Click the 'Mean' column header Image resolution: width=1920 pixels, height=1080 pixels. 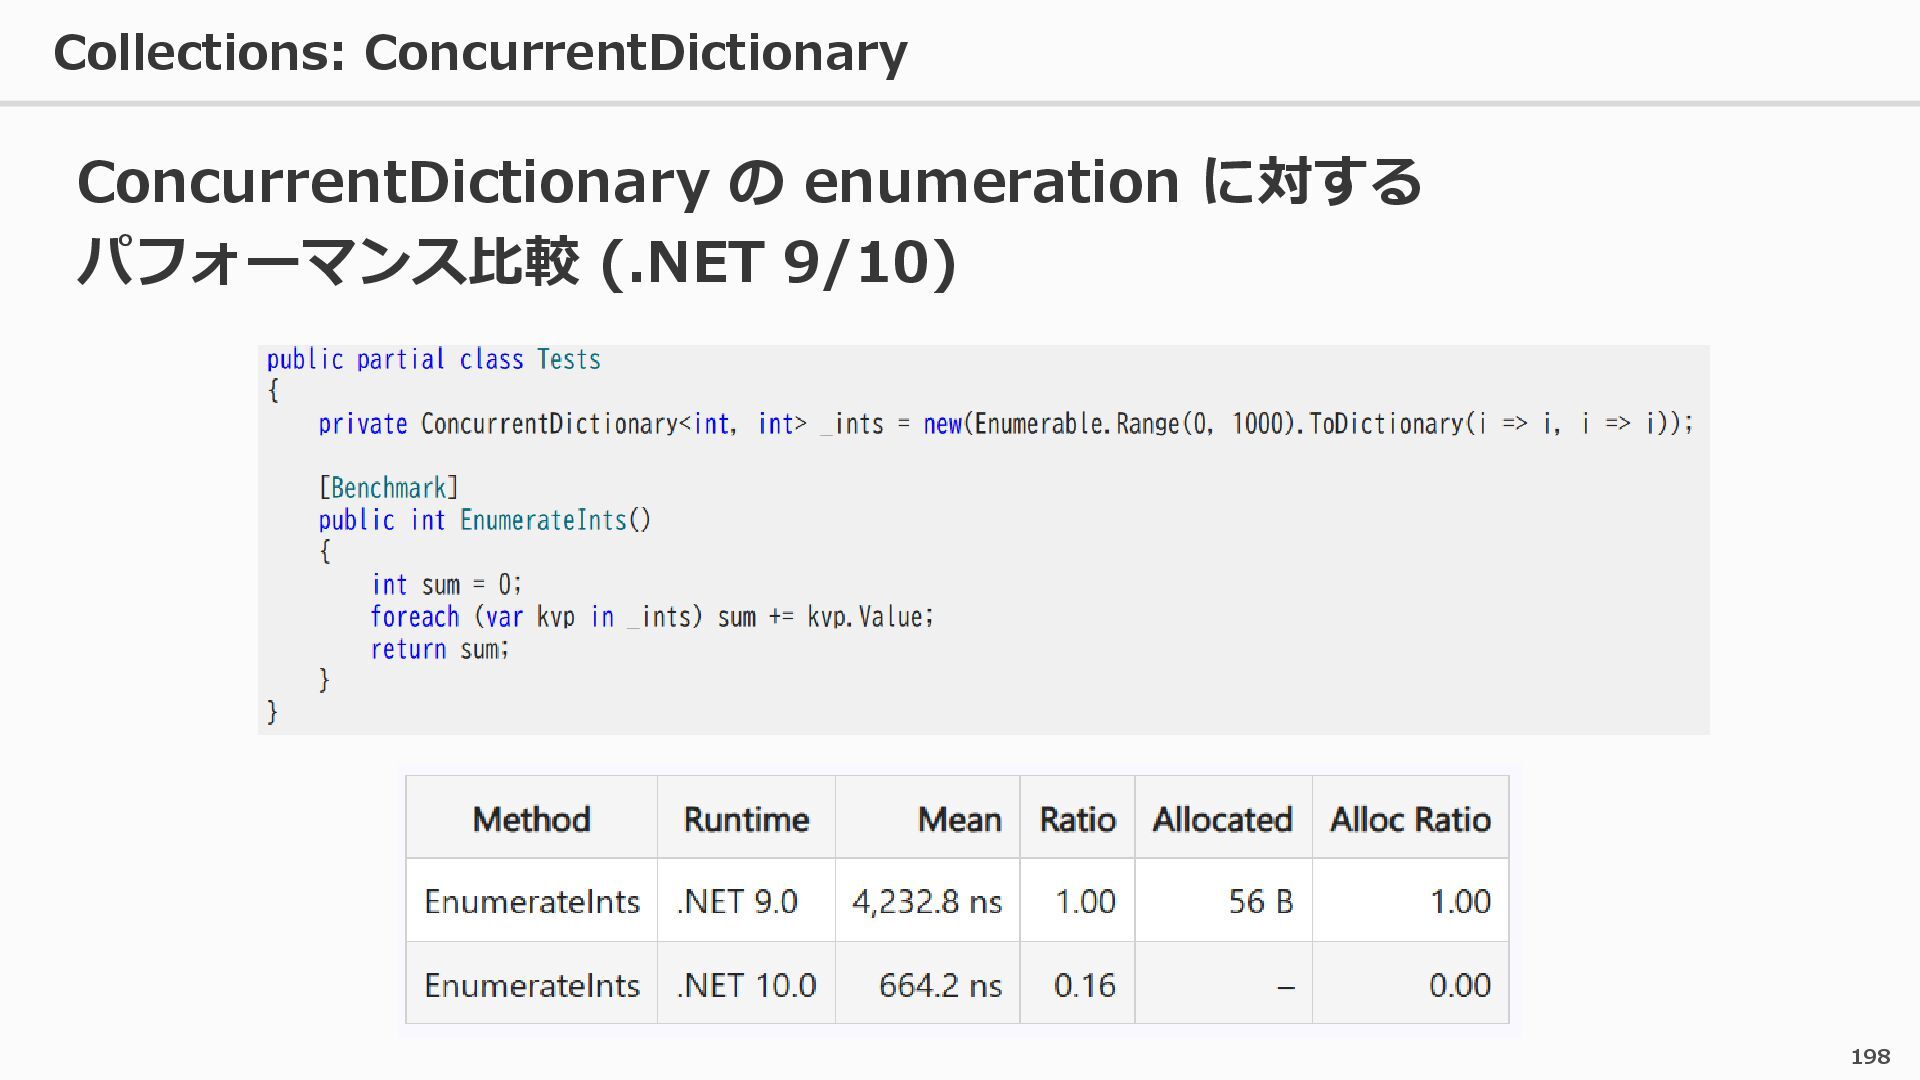(x=959, y=819)
